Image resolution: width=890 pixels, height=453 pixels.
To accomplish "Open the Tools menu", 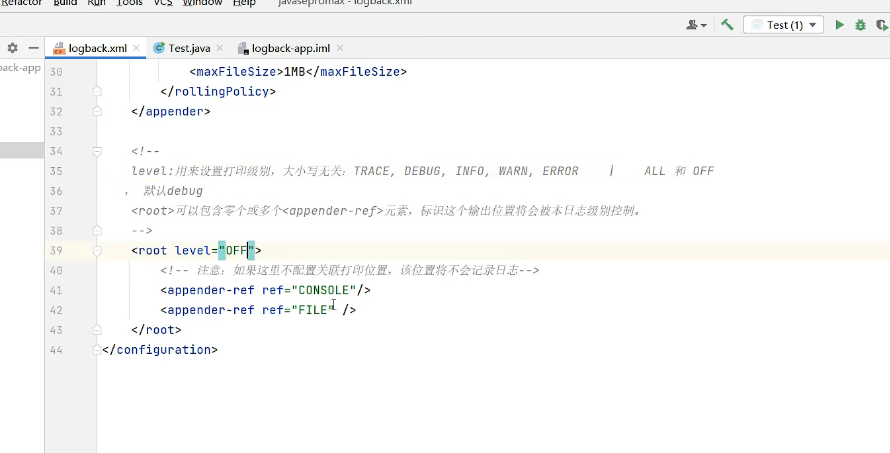I will 129,3.
